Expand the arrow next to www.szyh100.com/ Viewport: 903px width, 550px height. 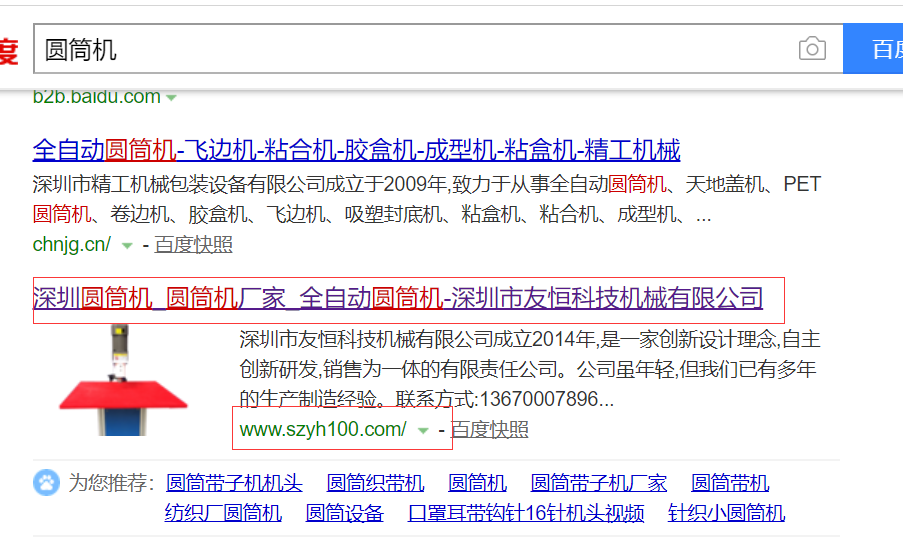tap(423, 430)
